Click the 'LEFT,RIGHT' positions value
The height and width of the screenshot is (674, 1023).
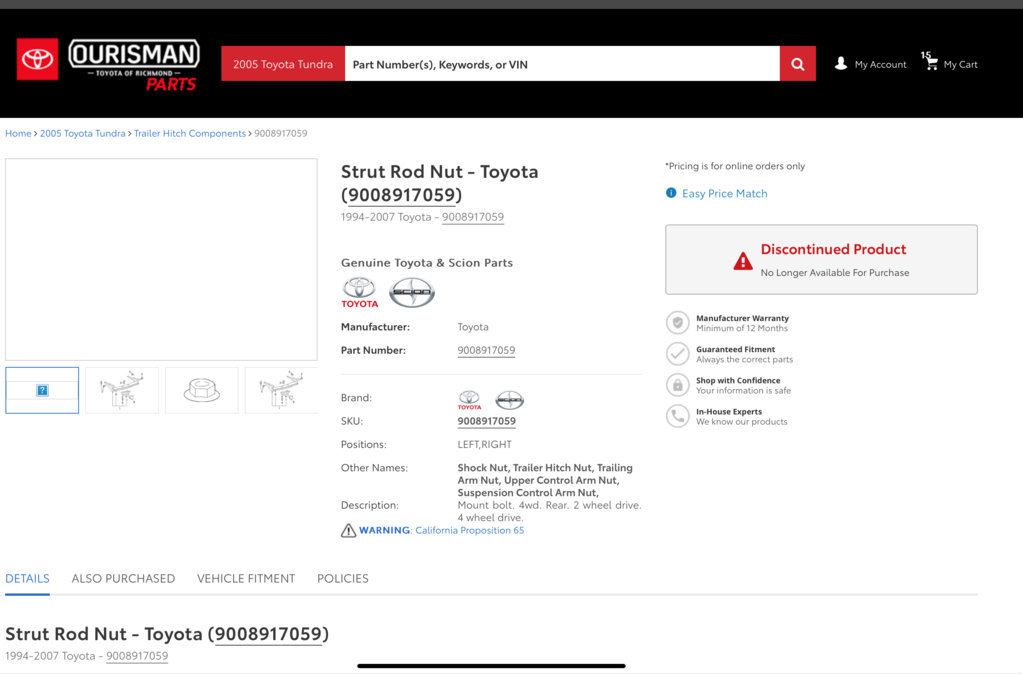tap(485, 444)
